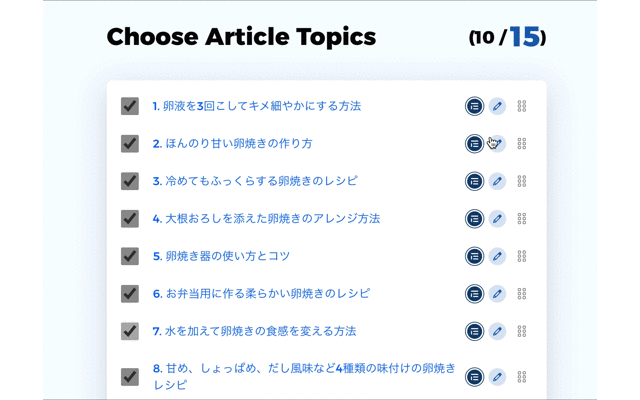The height and width of the screenshot is (400, 640).
Task: Click the 10/15 topics counter
Action: 507,38
